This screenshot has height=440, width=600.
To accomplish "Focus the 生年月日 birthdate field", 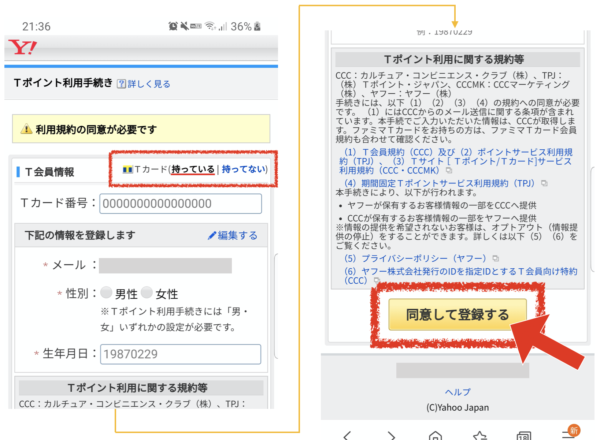I will [181, 354].
